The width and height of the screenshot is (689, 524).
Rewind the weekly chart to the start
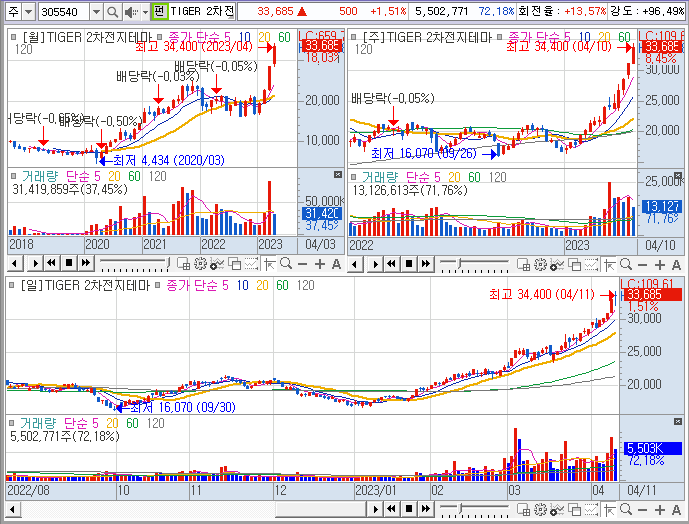pos(392,264)
